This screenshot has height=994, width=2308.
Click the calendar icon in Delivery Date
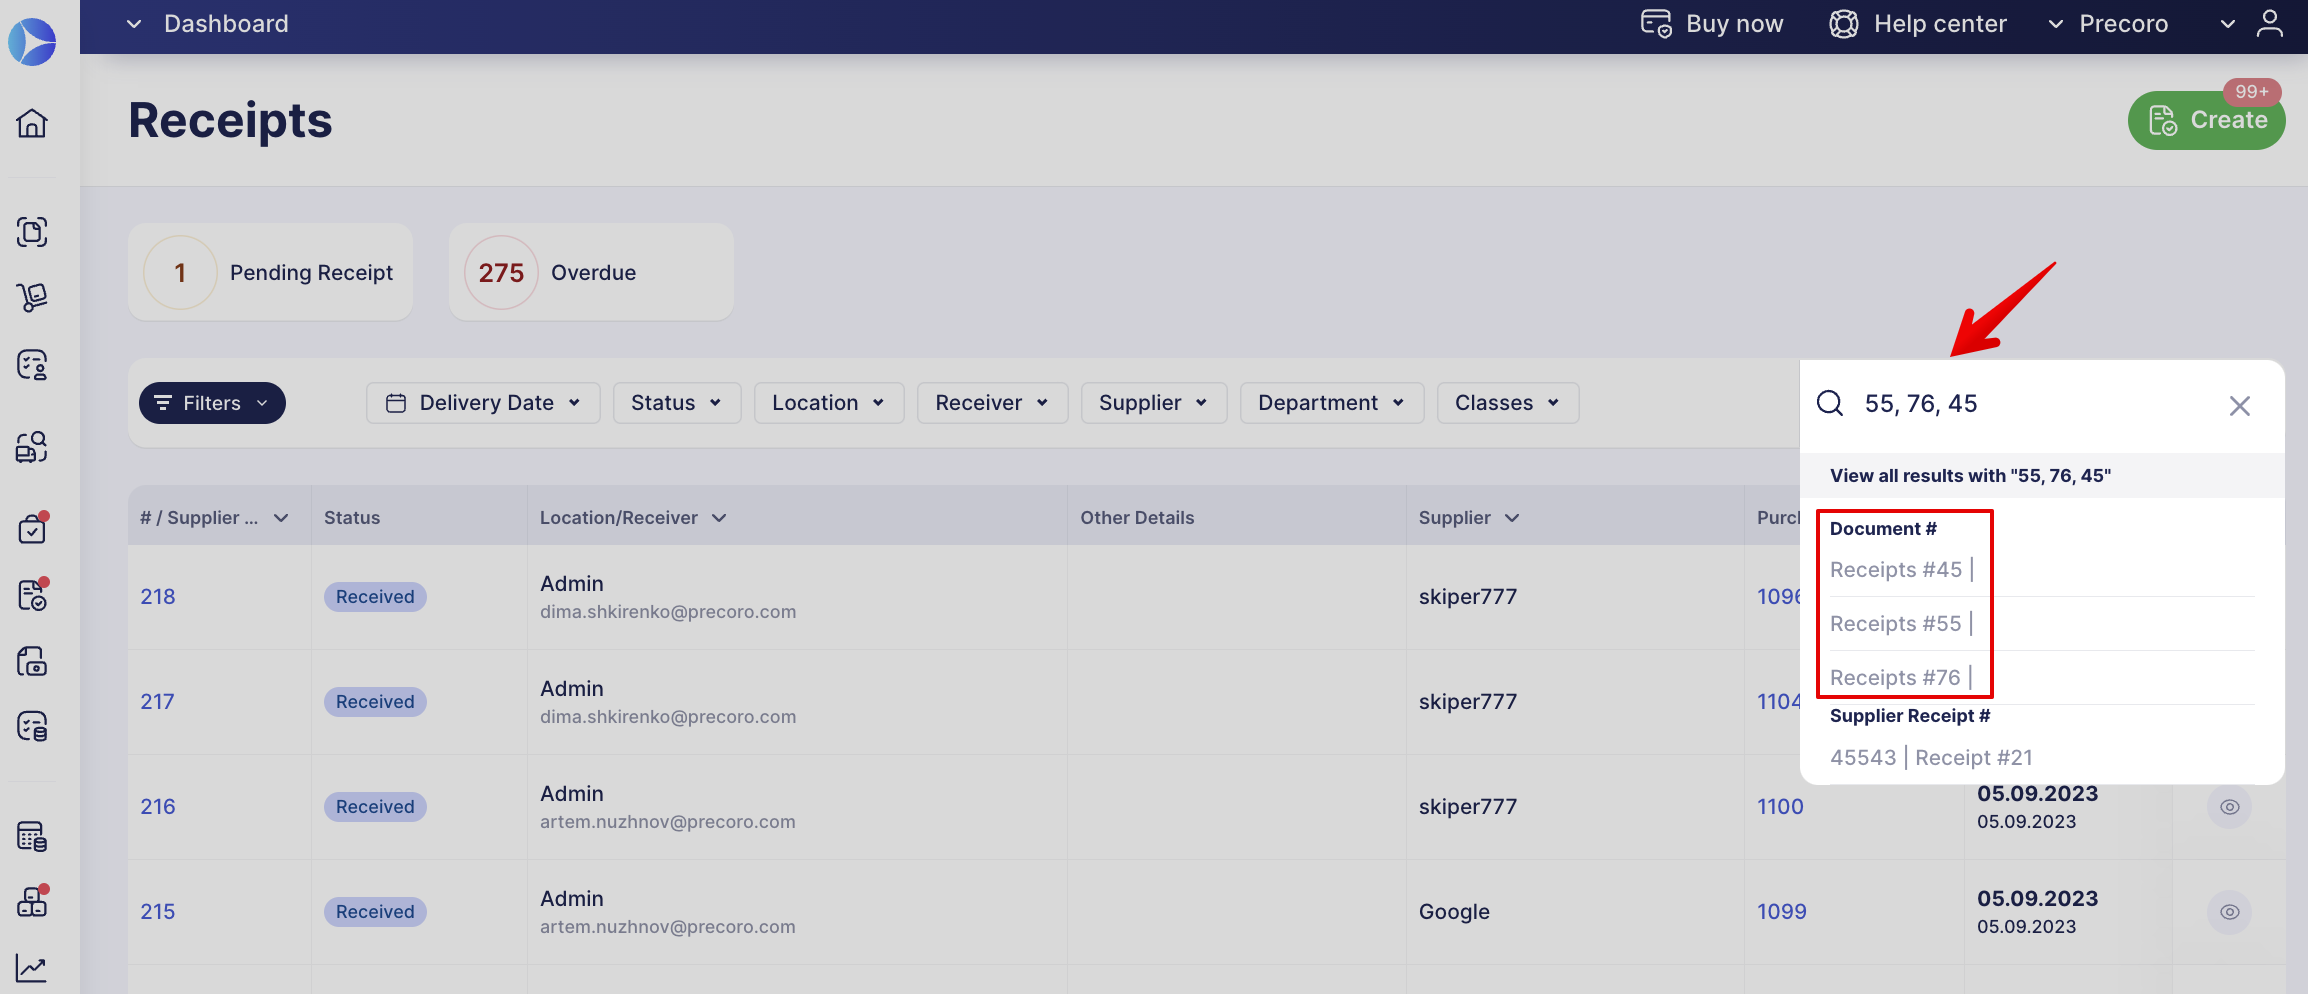pos(396,403)
